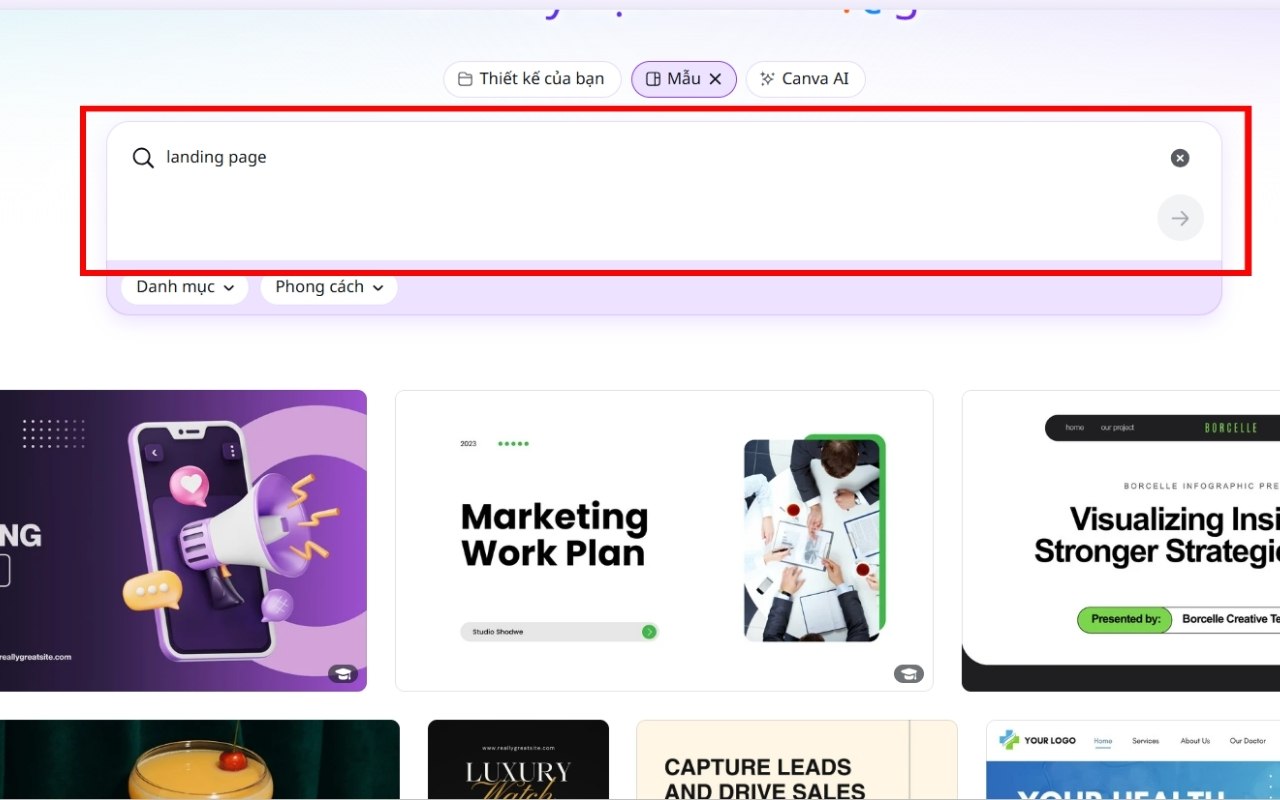The width and height of the screenshot is (1280, 800).
Task: Clear the landing page search query
Action: [1180, 157]
